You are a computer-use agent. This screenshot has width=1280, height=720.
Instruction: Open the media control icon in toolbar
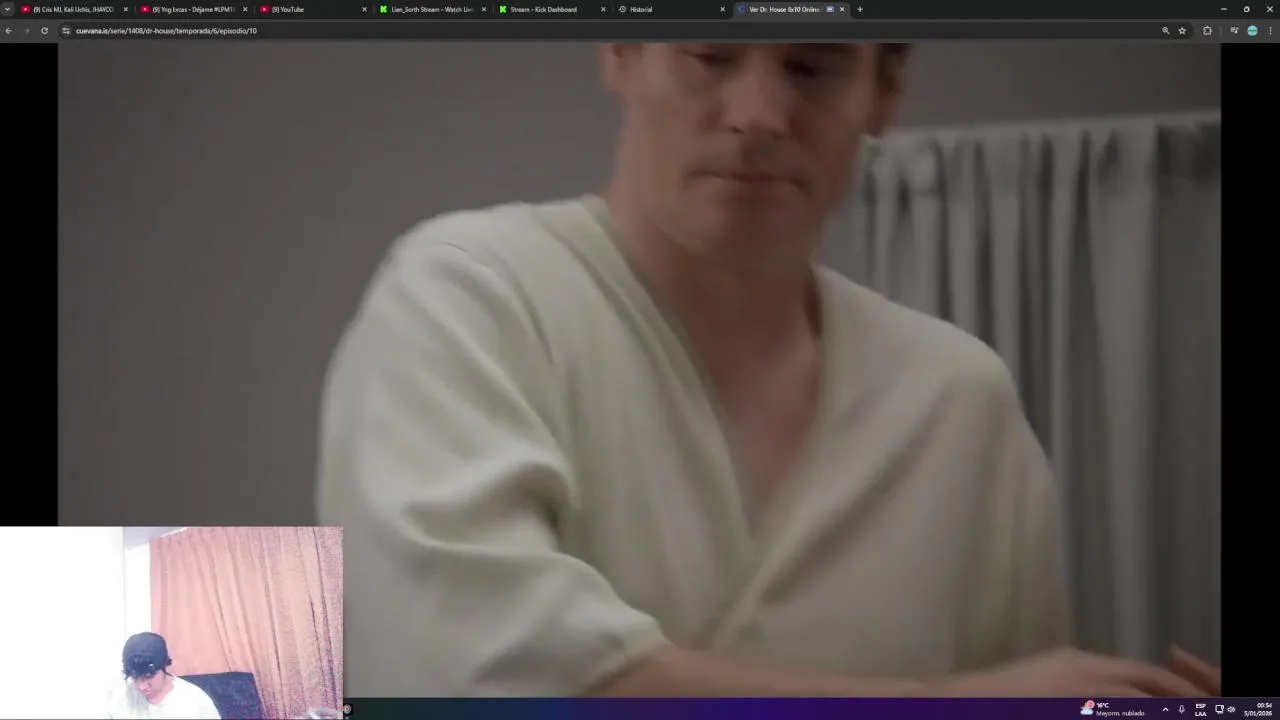(x=1234, y=31)
